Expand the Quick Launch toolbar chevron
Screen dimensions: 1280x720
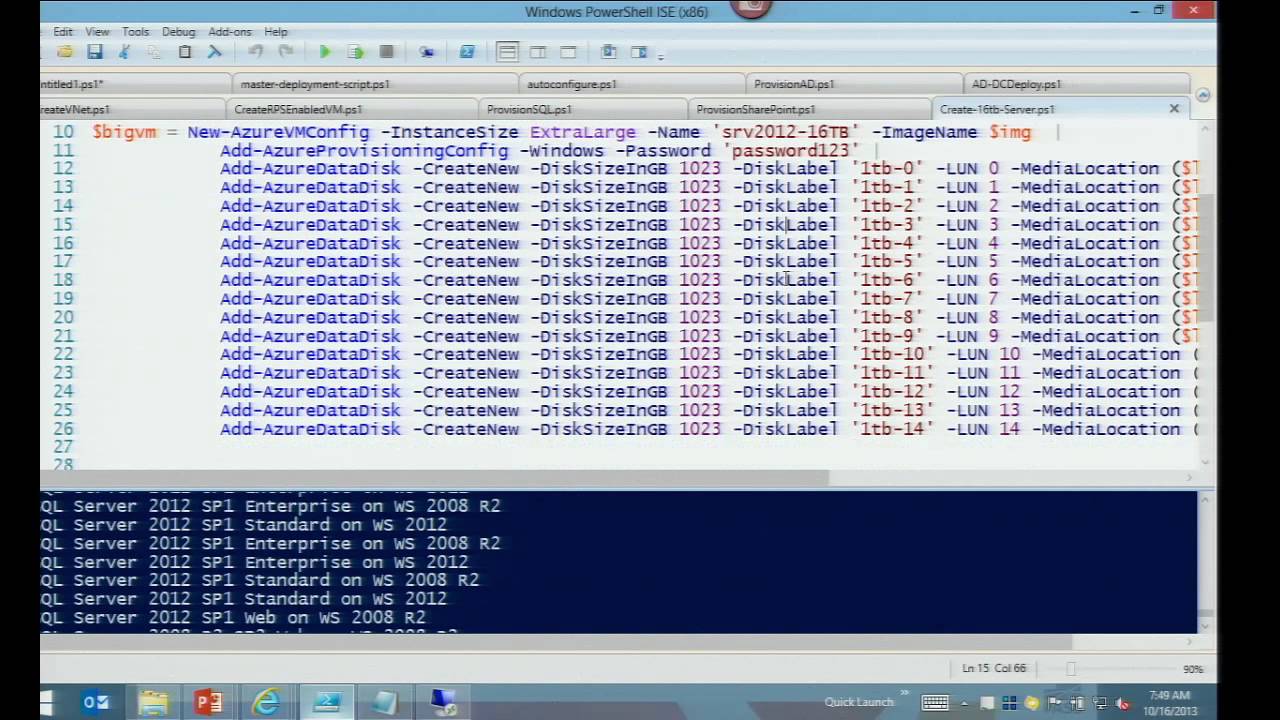pos(905,693)
